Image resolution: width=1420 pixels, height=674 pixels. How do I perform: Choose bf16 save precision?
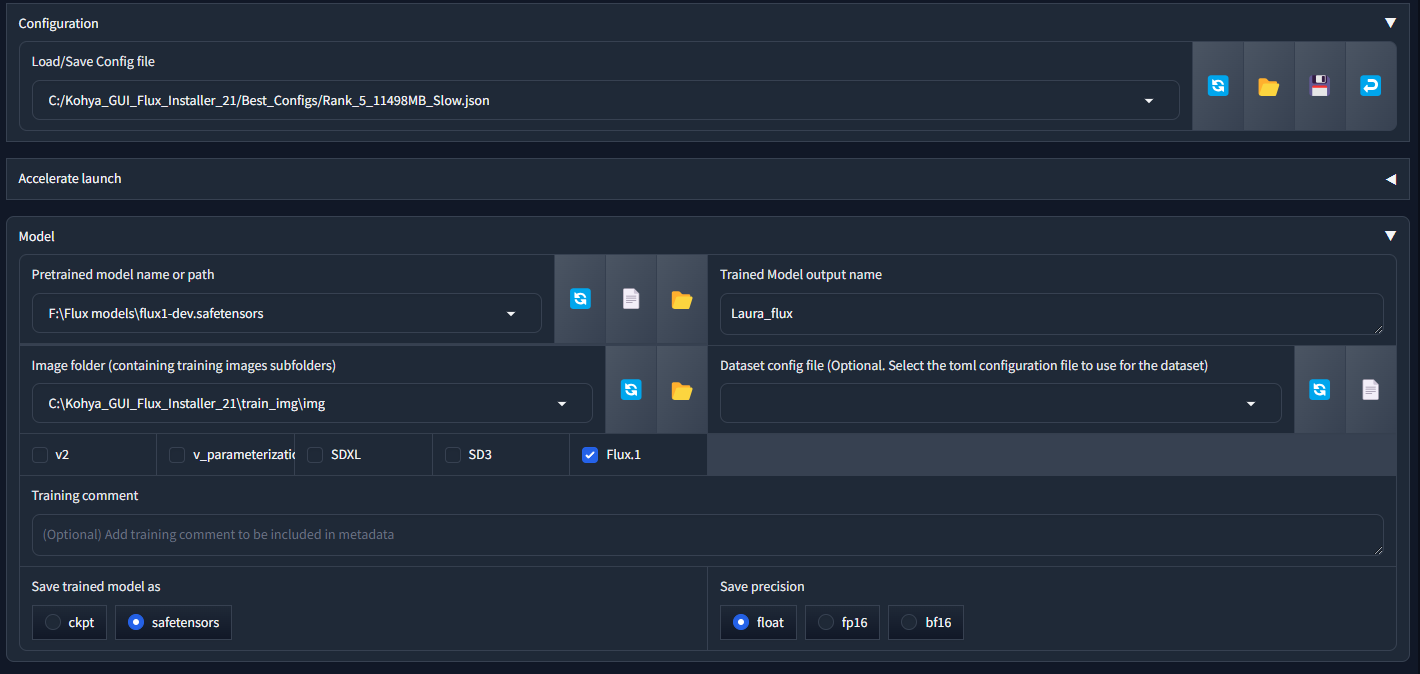click(926, 622)
